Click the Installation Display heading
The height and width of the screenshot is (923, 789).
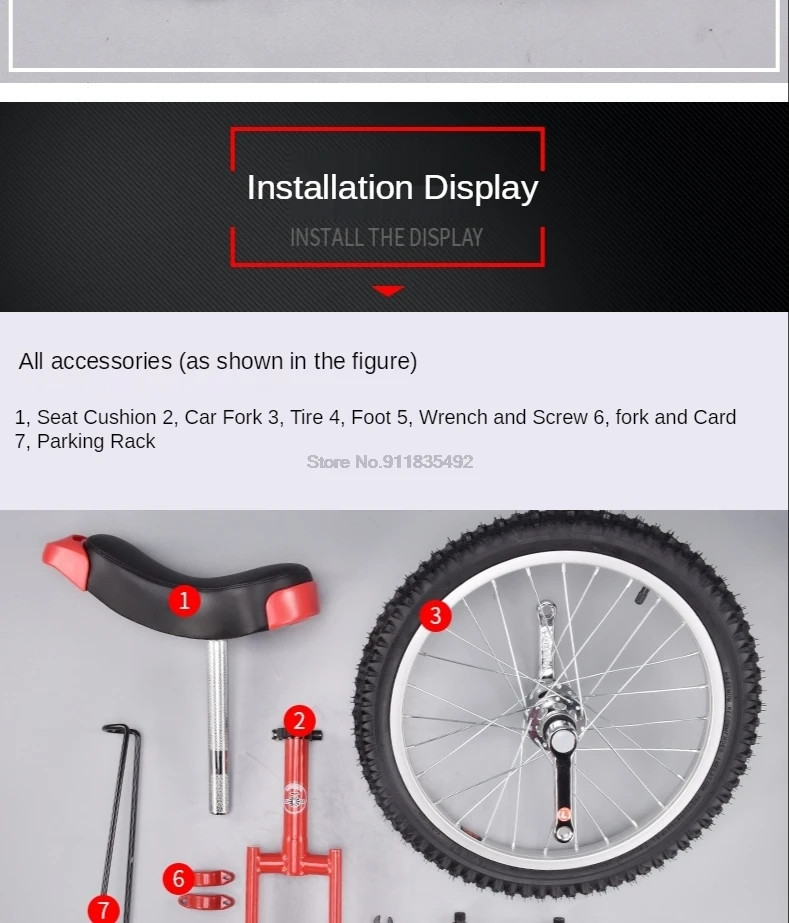tap(393, 188)
